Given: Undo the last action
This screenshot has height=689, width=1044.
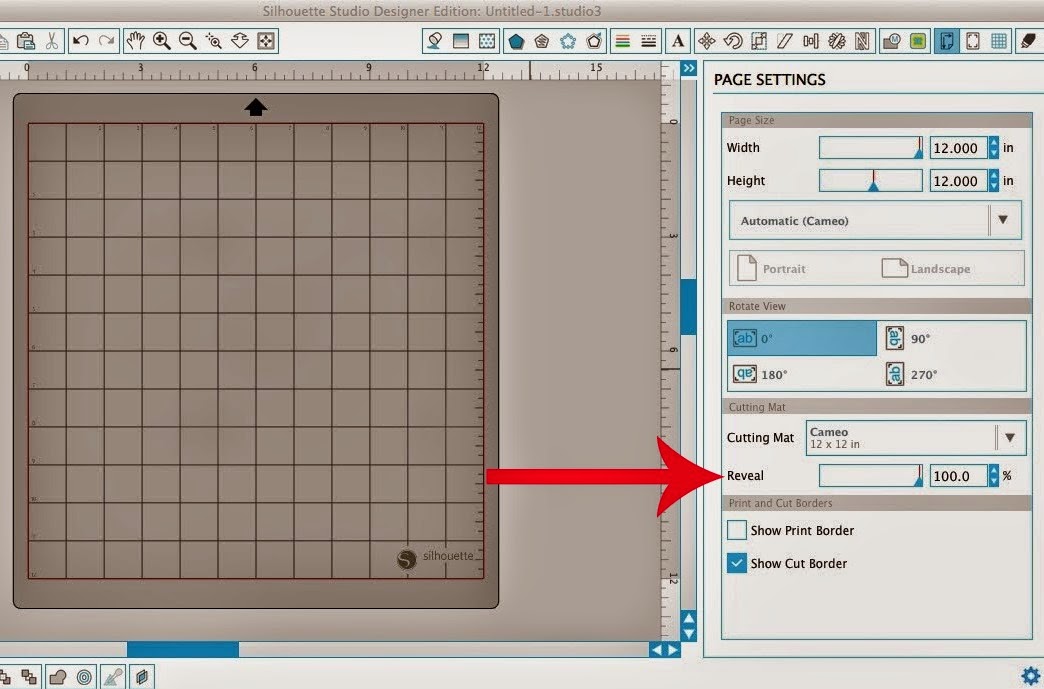Looking at the screenshot, I should click(x=81, y=41).
